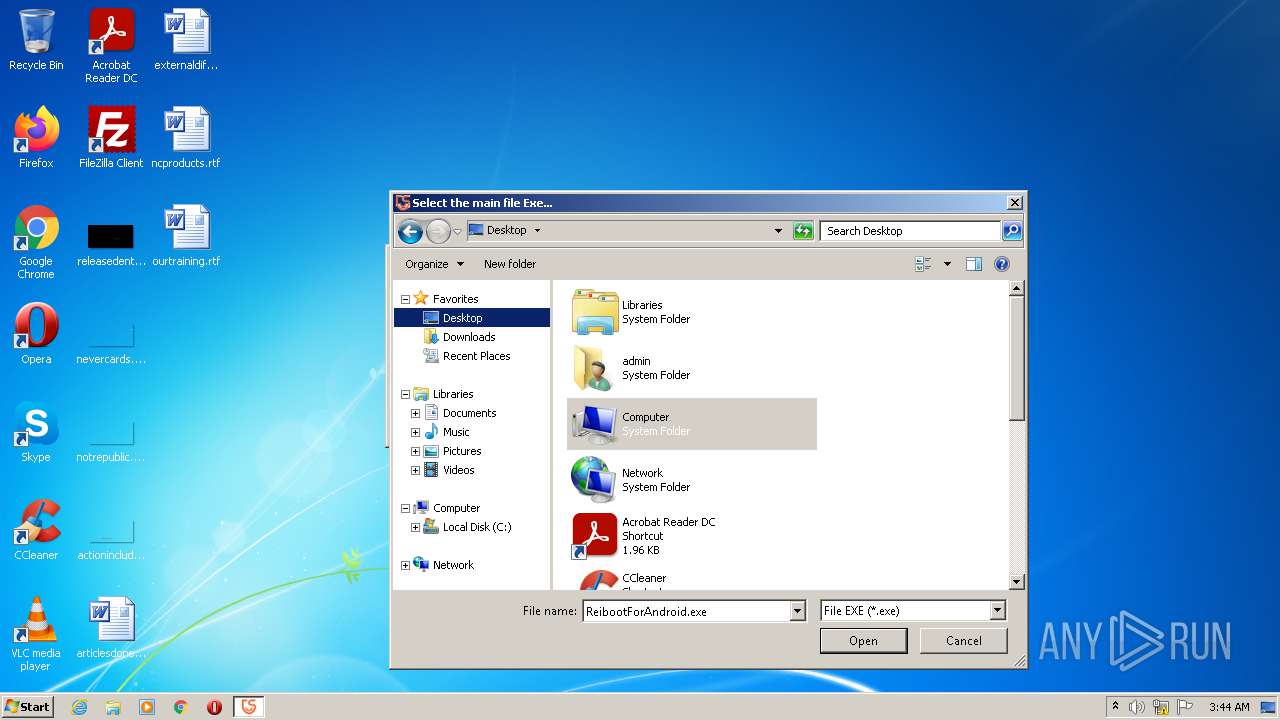
Task: Select Desktop in the Favorites tree
Action: pyautogui.click(x=472, y=318)
